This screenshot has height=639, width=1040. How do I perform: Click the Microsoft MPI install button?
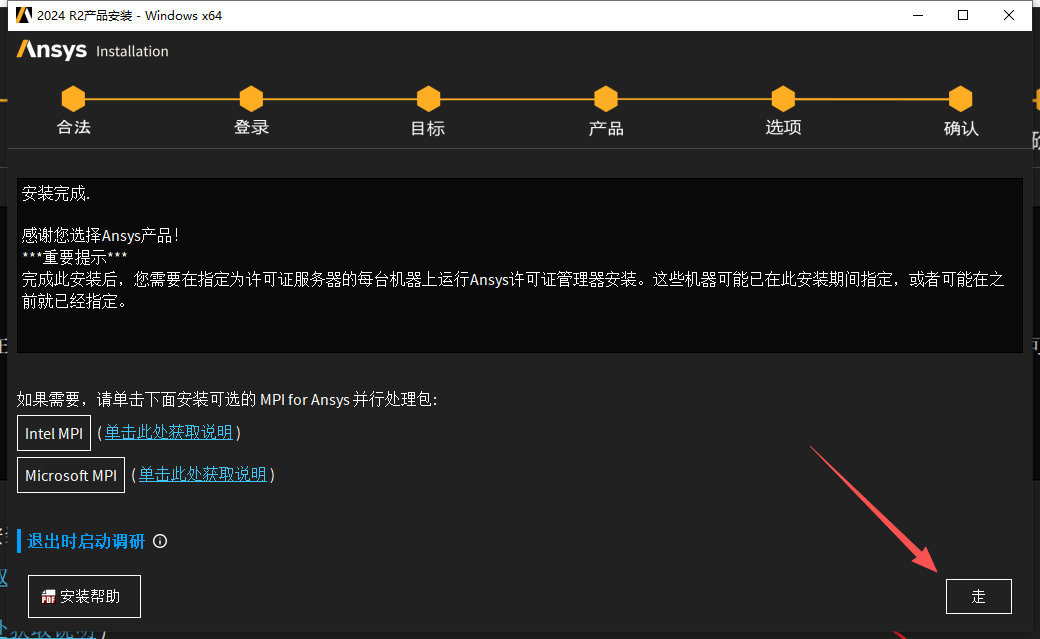70,474
